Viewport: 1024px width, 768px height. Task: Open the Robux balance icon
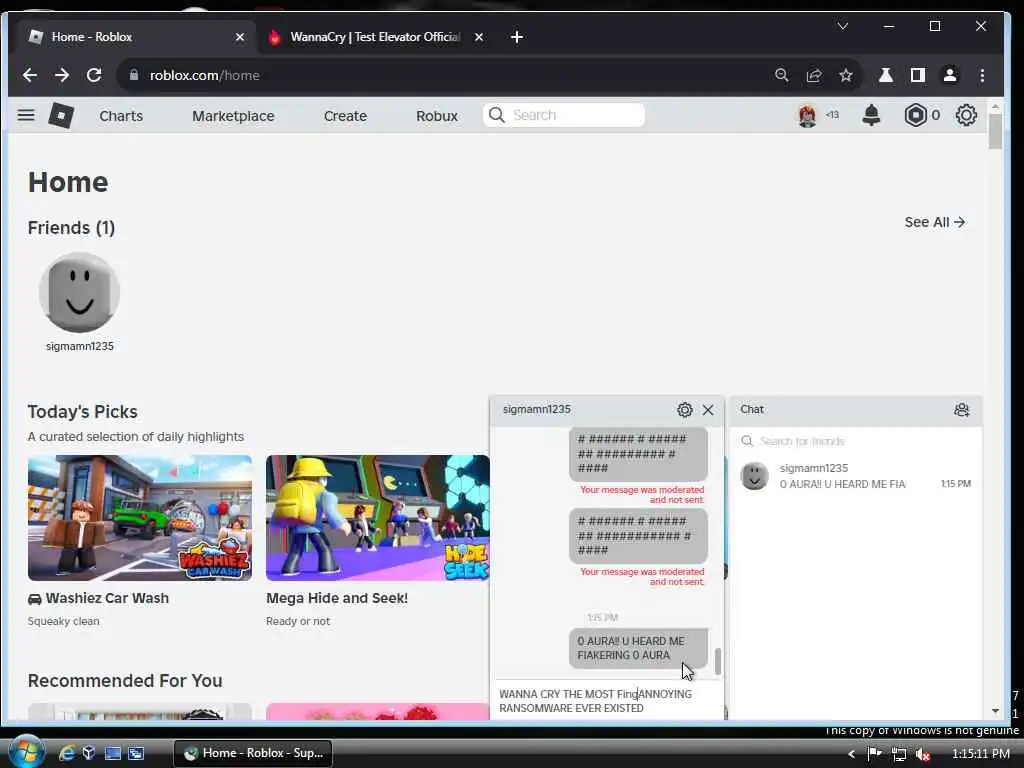point(916,116)
